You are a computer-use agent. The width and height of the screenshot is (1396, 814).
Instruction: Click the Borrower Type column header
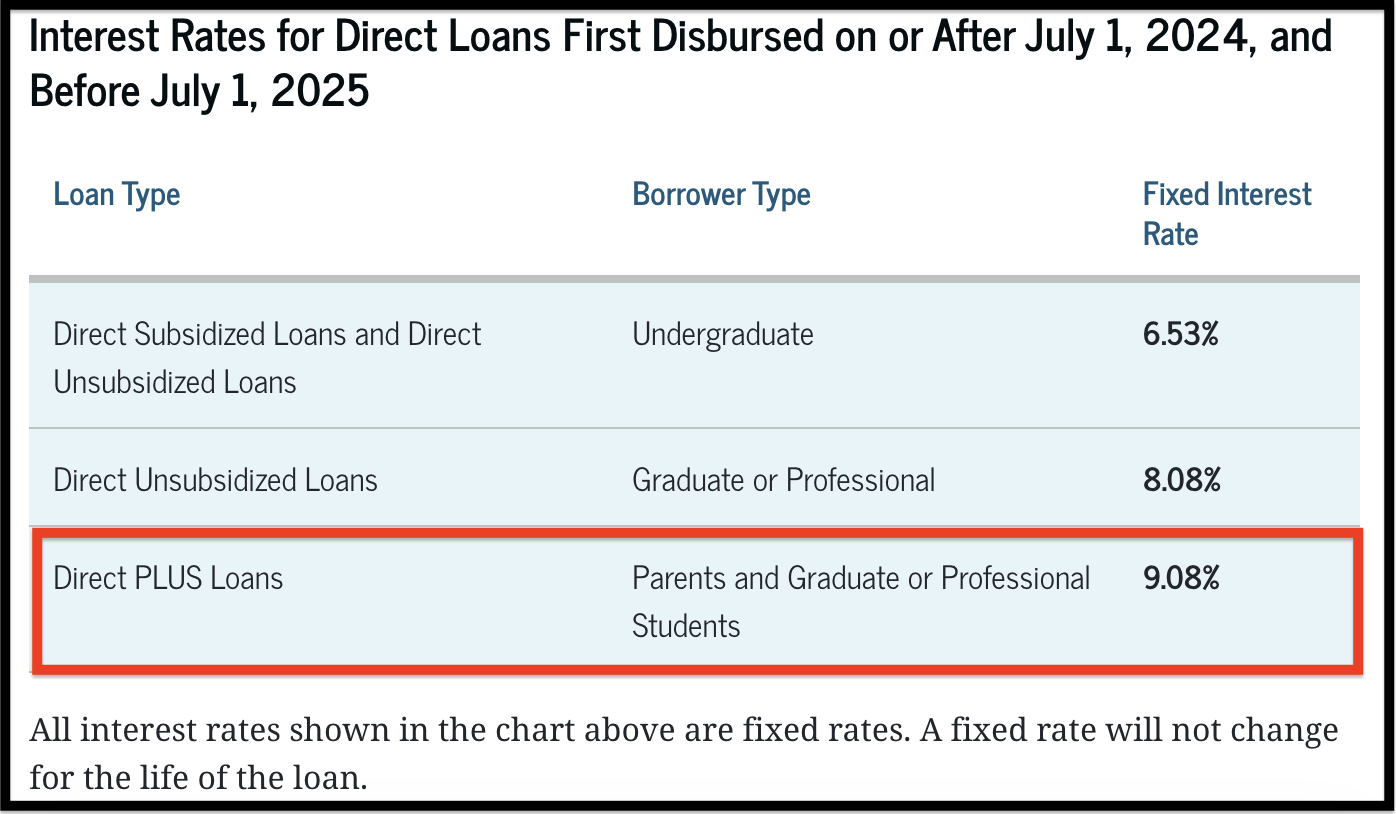pos(721,194)
